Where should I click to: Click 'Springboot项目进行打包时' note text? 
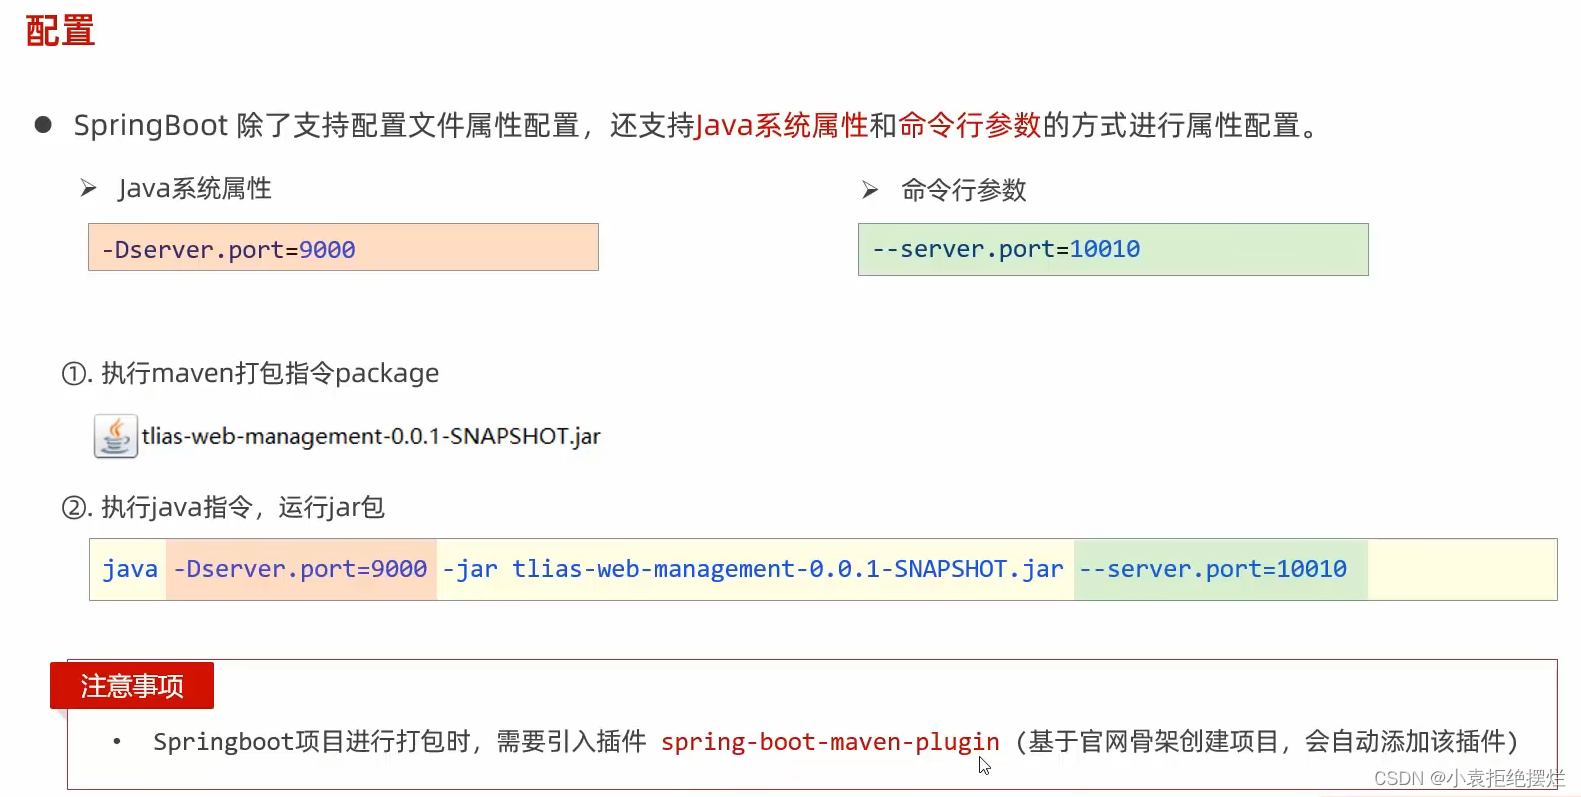(312, 742)
